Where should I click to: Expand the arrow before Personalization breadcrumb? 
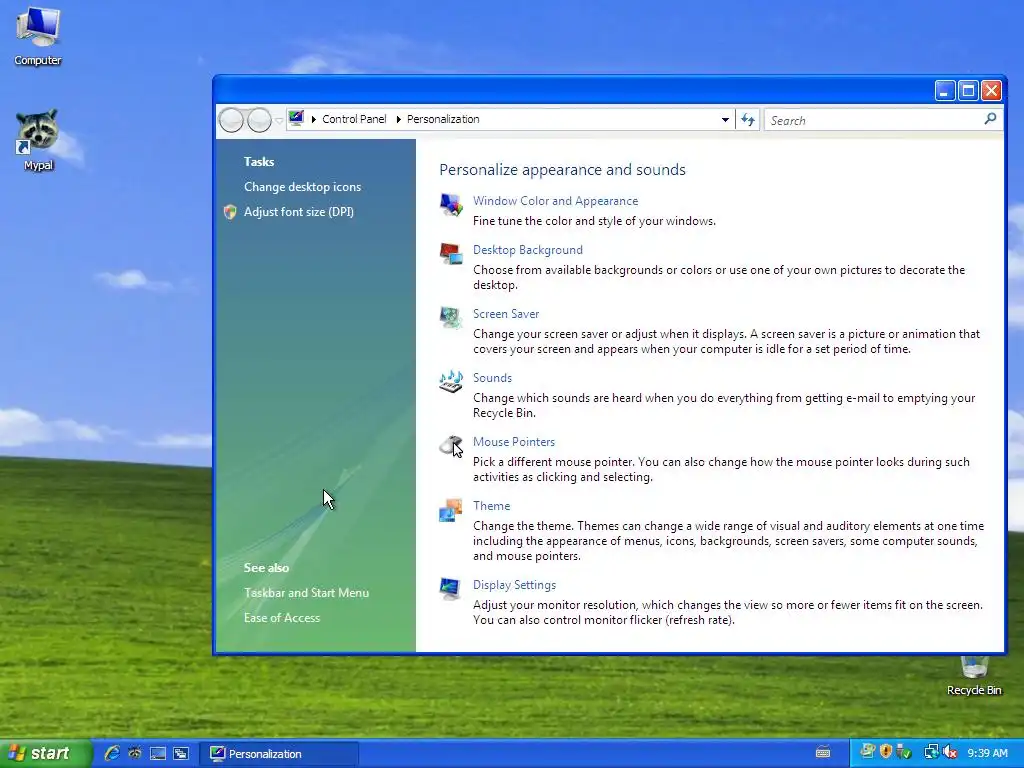click(x=398, y=120)
